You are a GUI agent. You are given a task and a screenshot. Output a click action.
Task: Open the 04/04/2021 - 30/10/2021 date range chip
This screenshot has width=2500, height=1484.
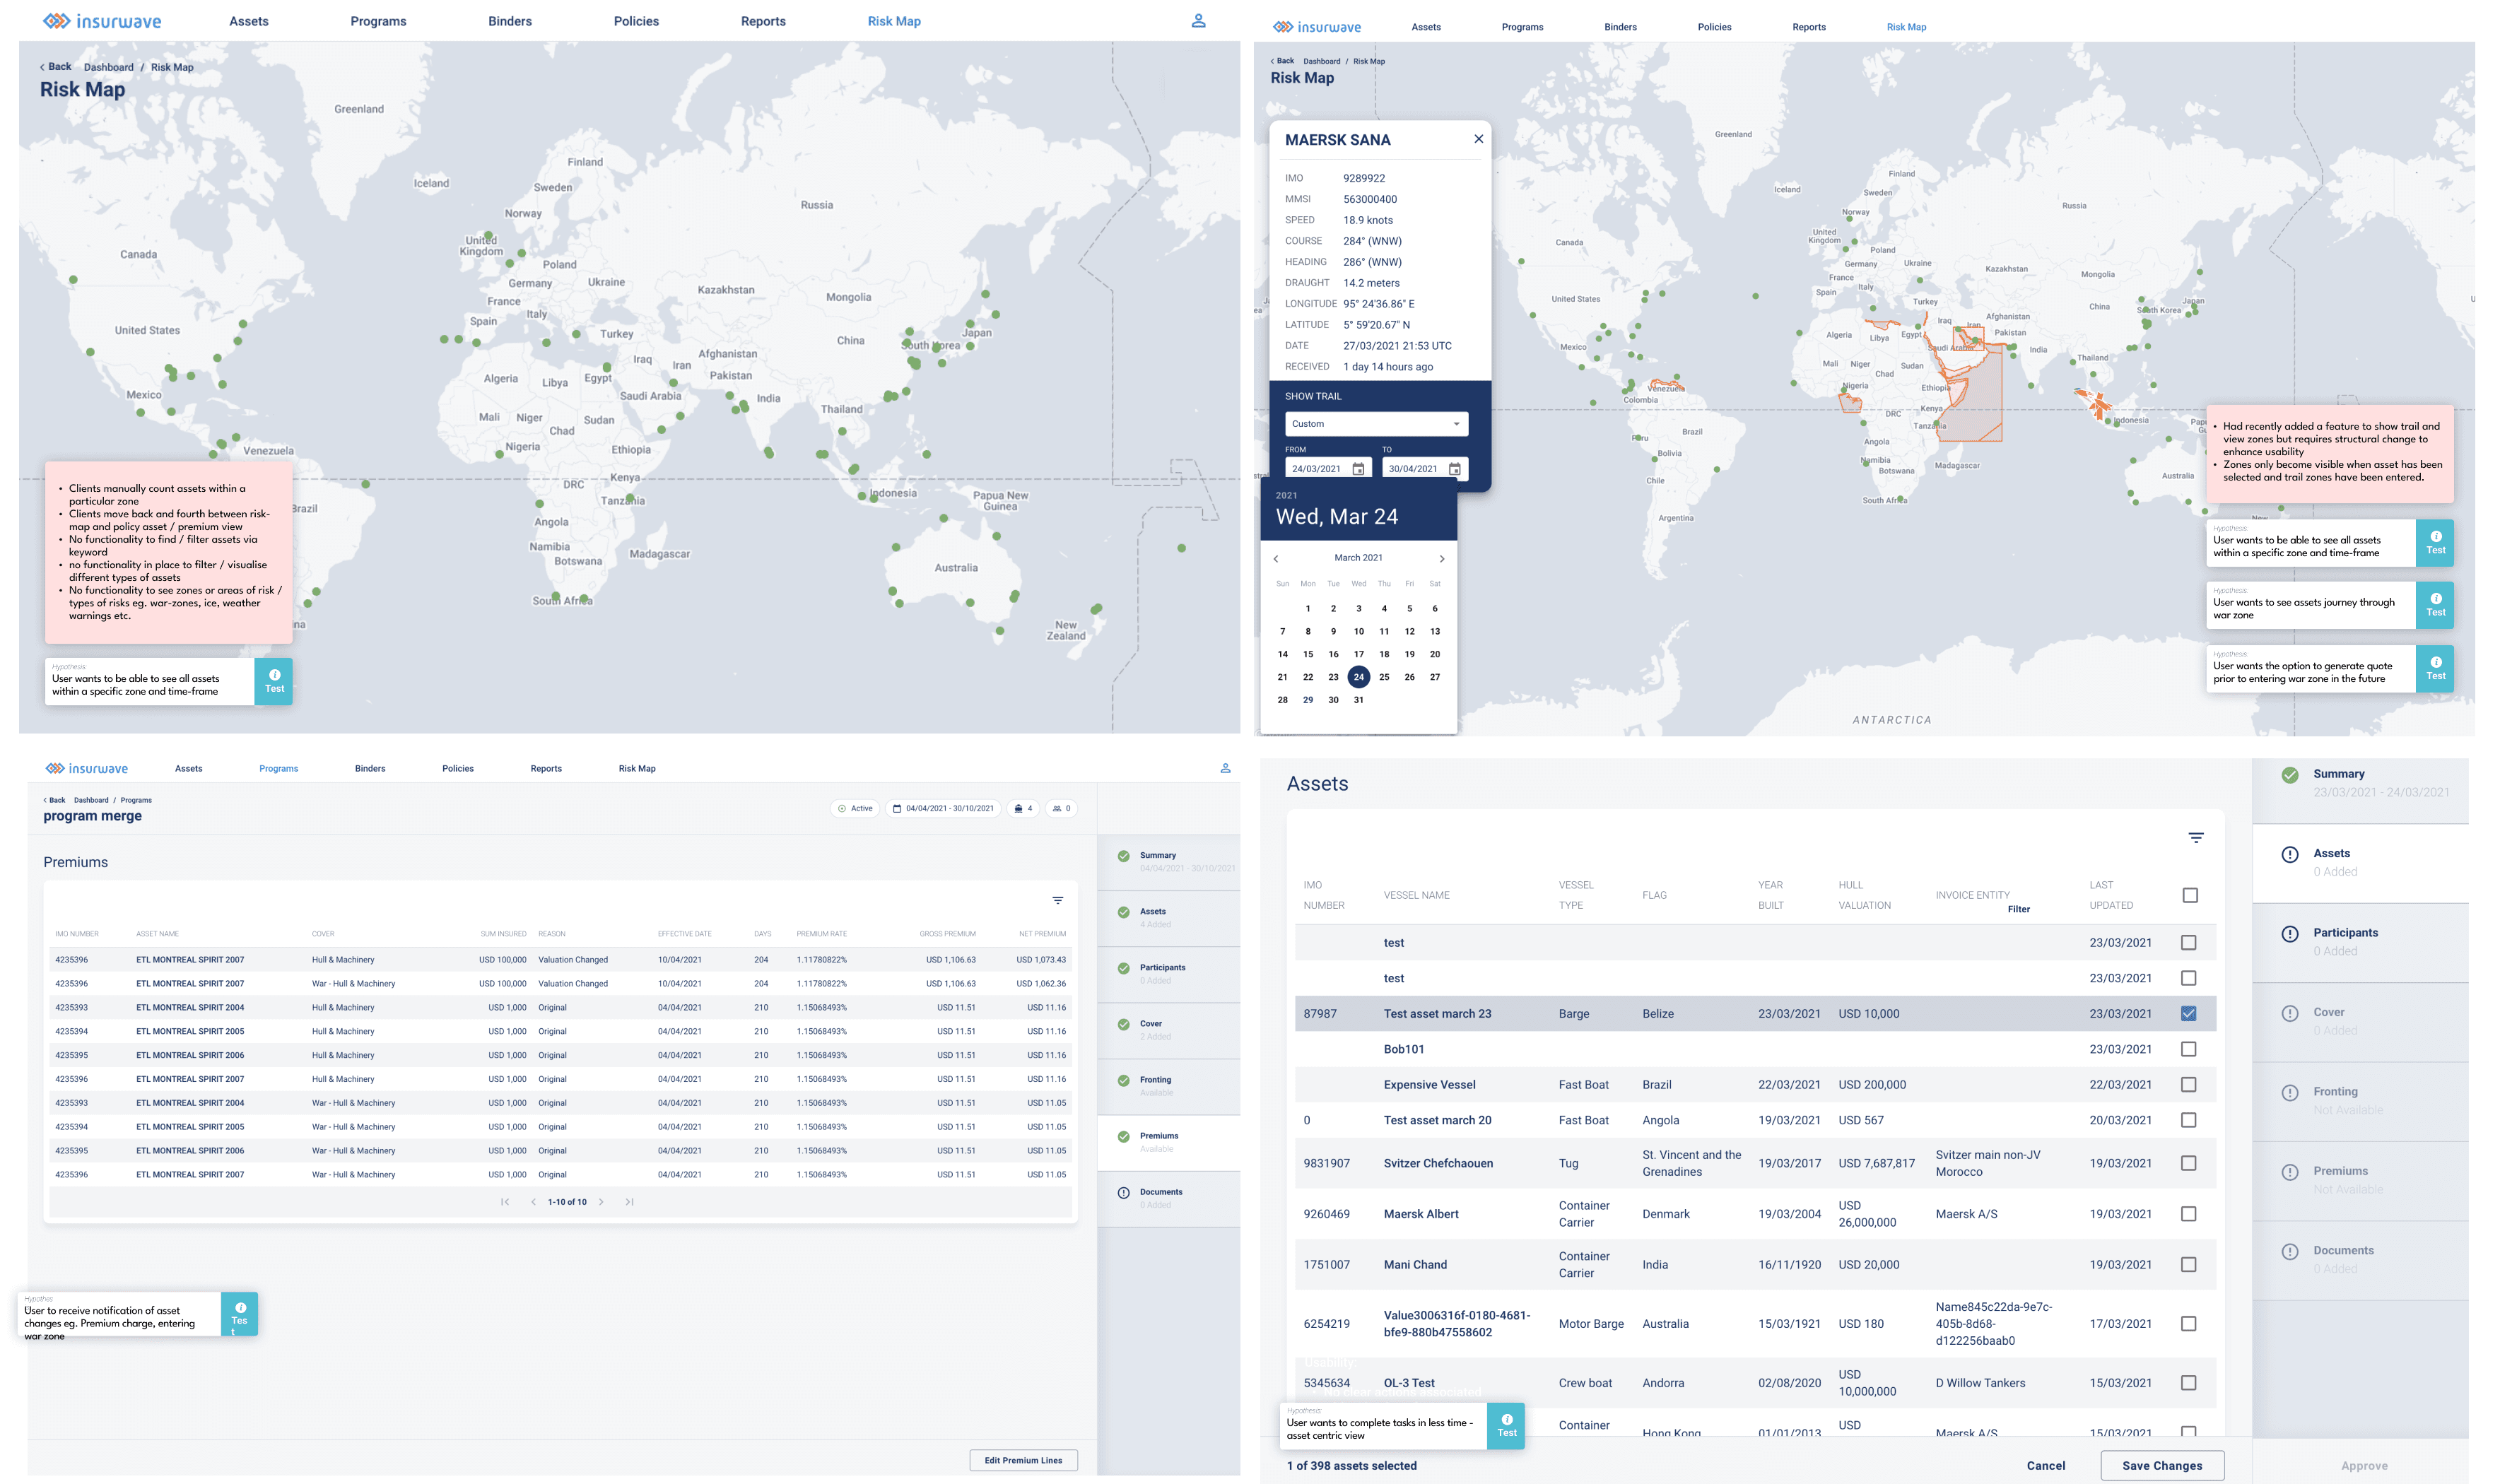pos(943,808)
